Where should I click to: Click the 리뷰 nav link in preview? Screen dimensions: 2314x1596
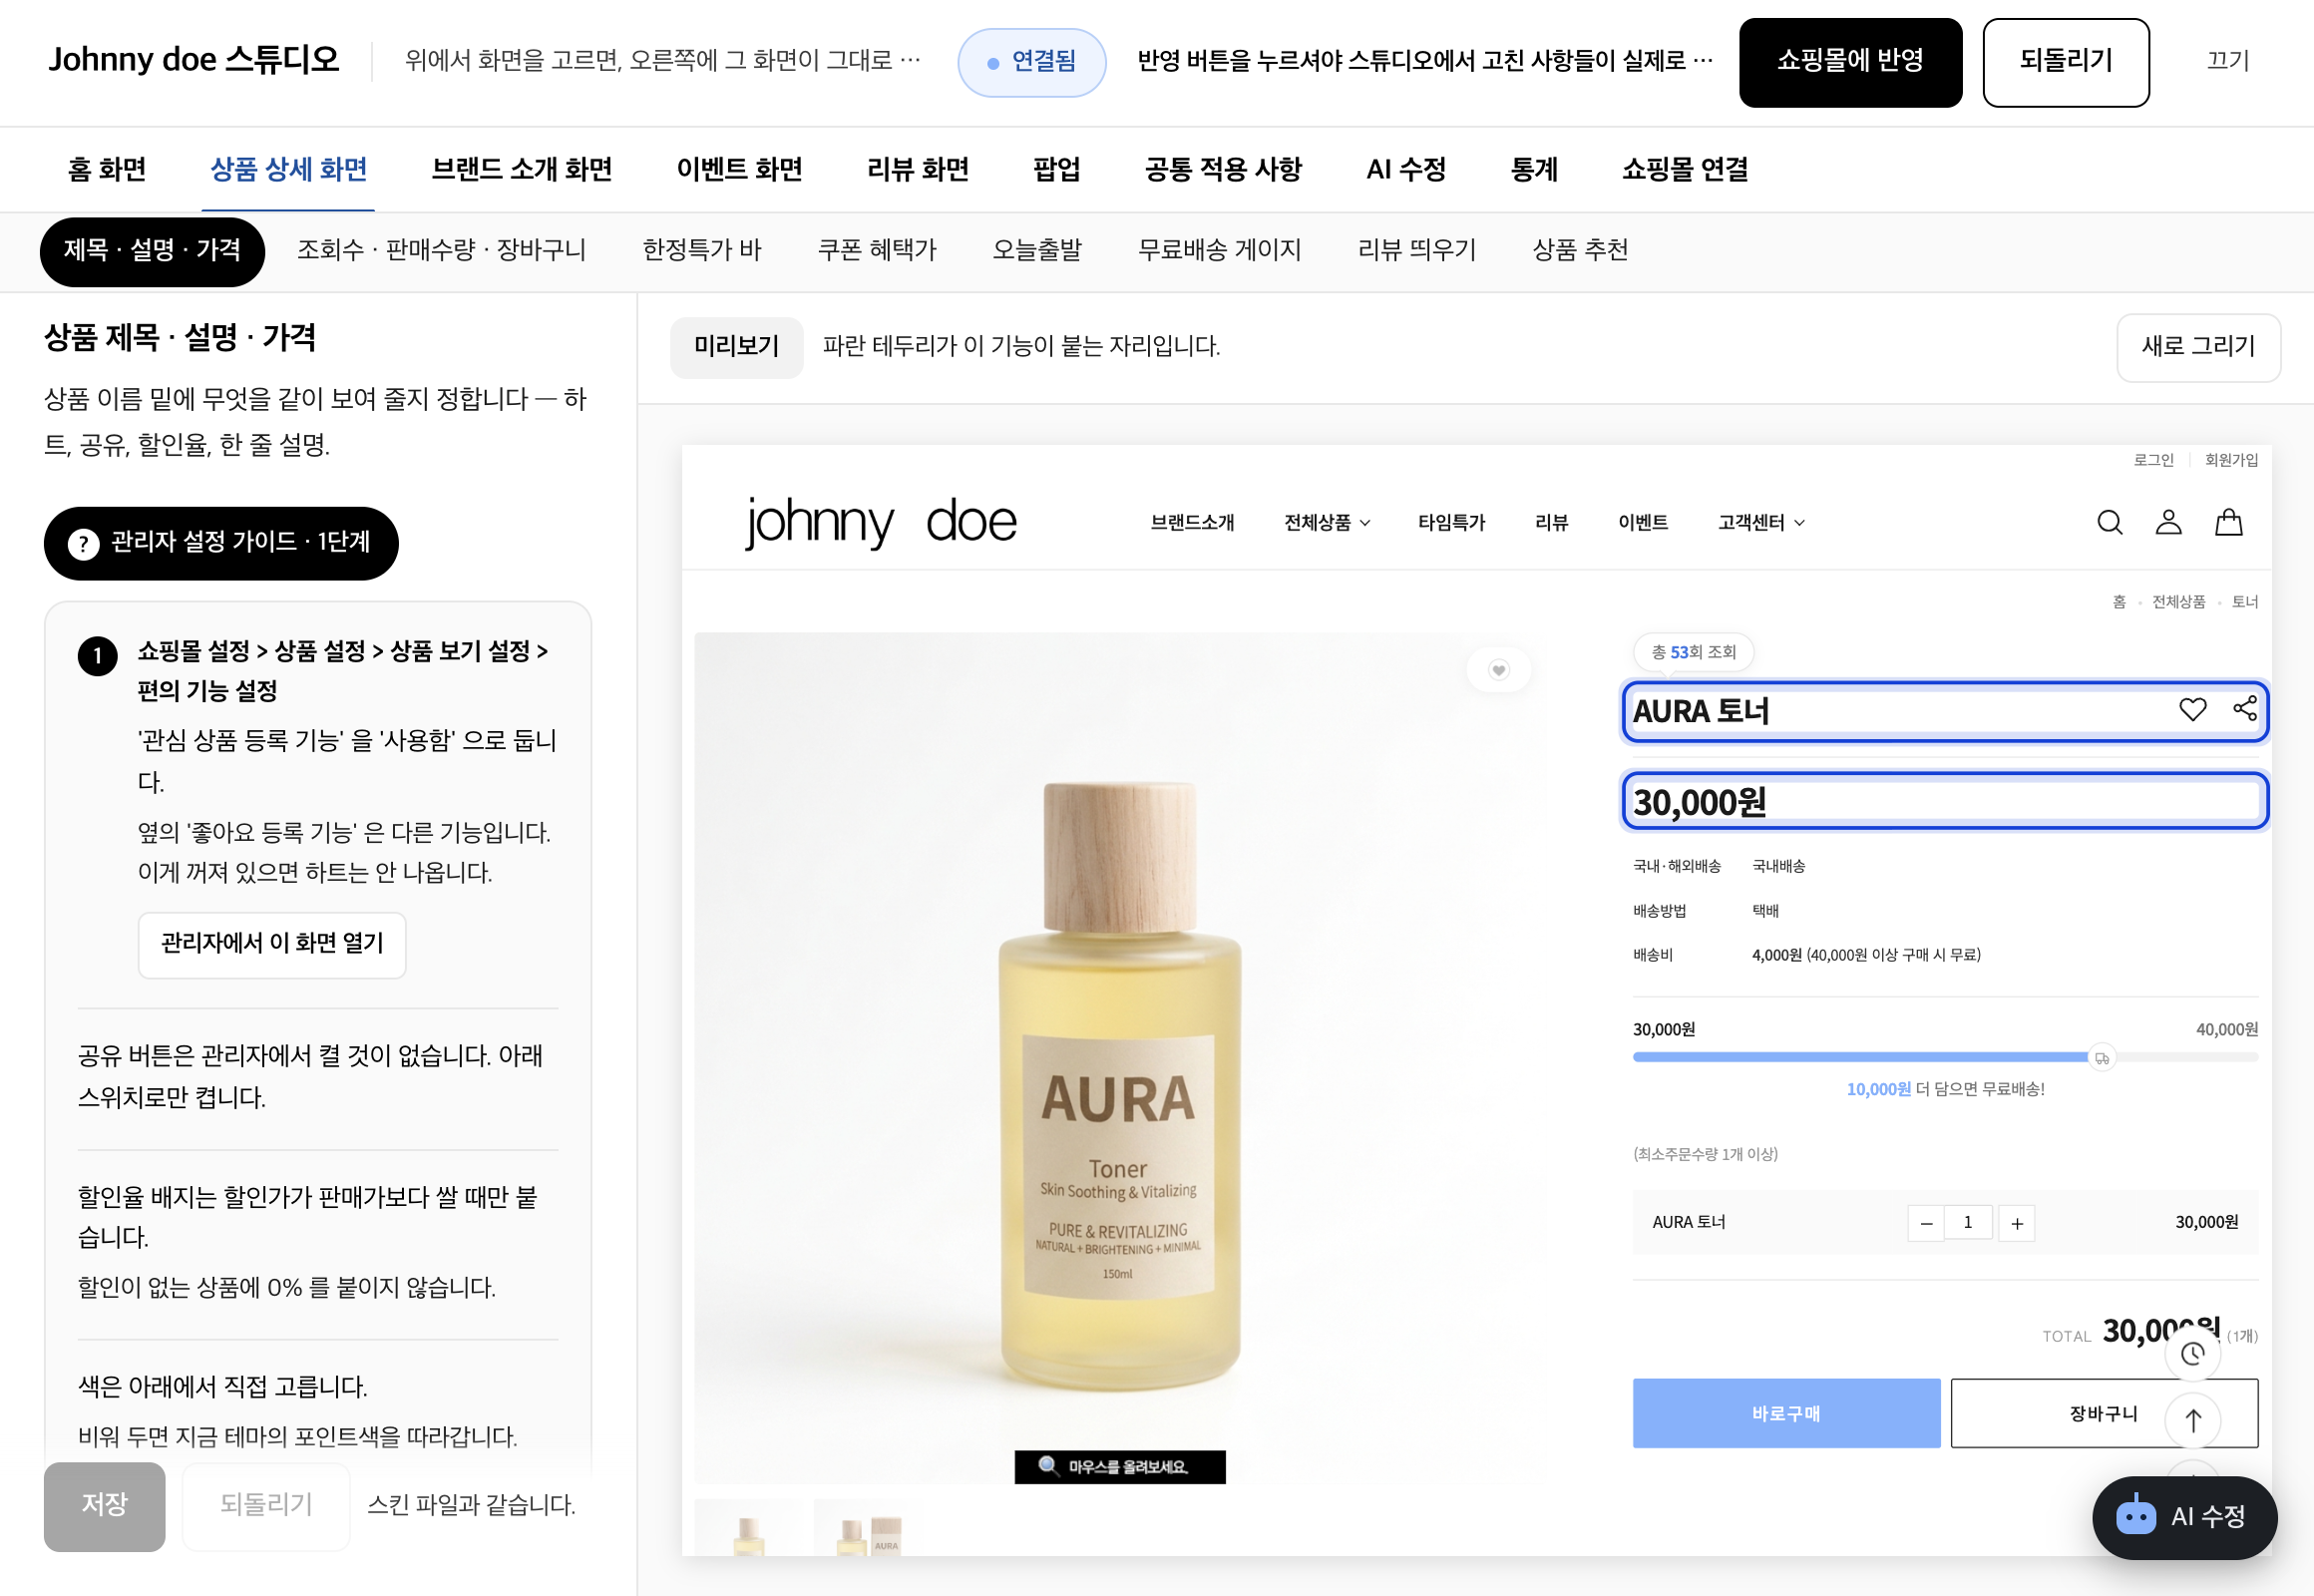coord(1551,523)
